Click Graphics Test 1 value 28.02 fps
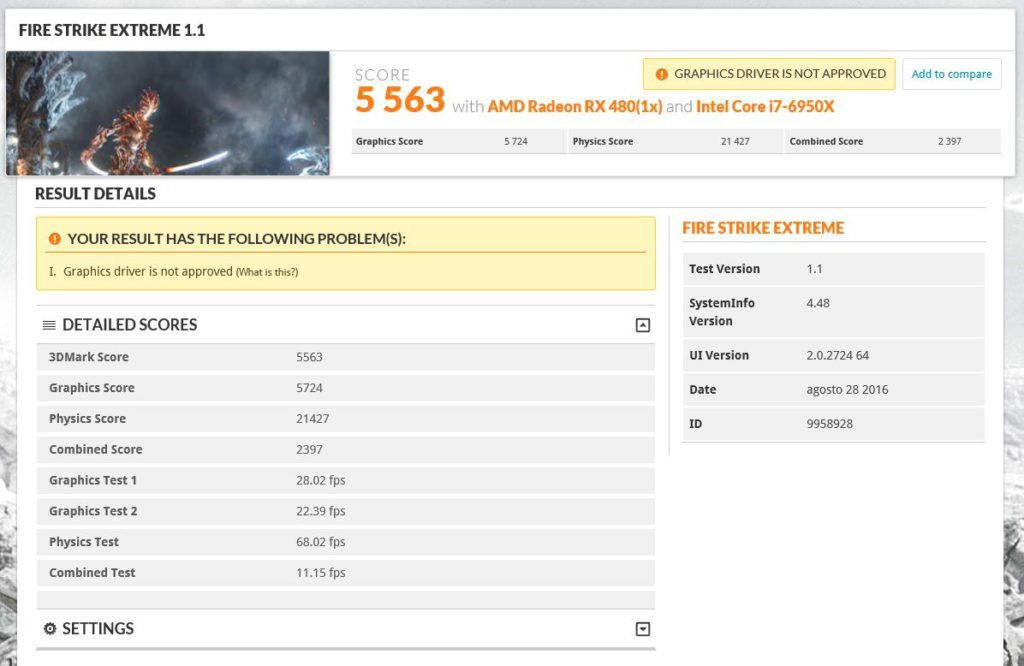 [321, 481]
